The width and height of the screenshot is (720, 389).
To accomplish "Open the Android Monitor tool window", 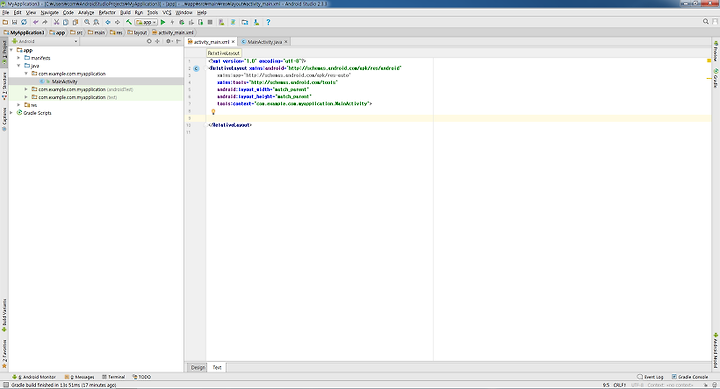I will [x=34, y=377].
